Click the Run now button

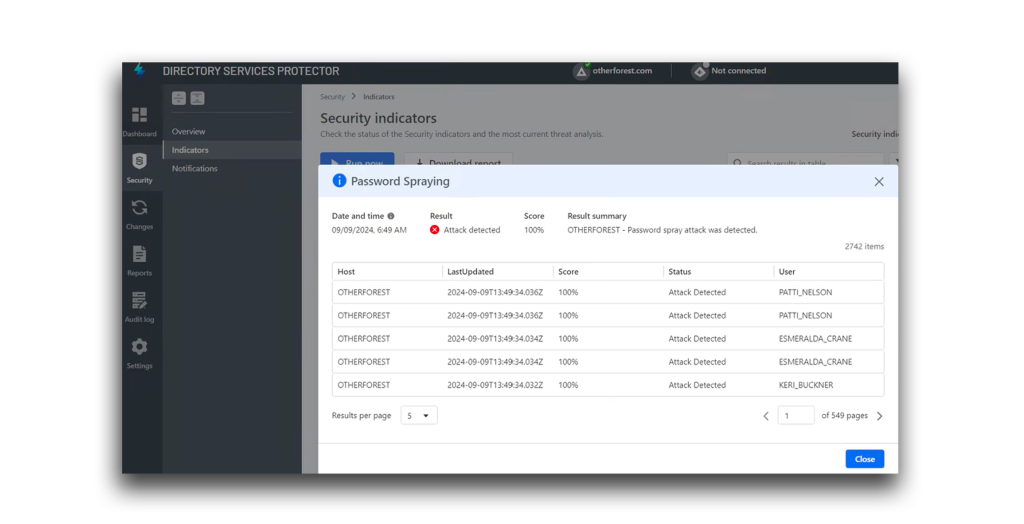[357, 159]
